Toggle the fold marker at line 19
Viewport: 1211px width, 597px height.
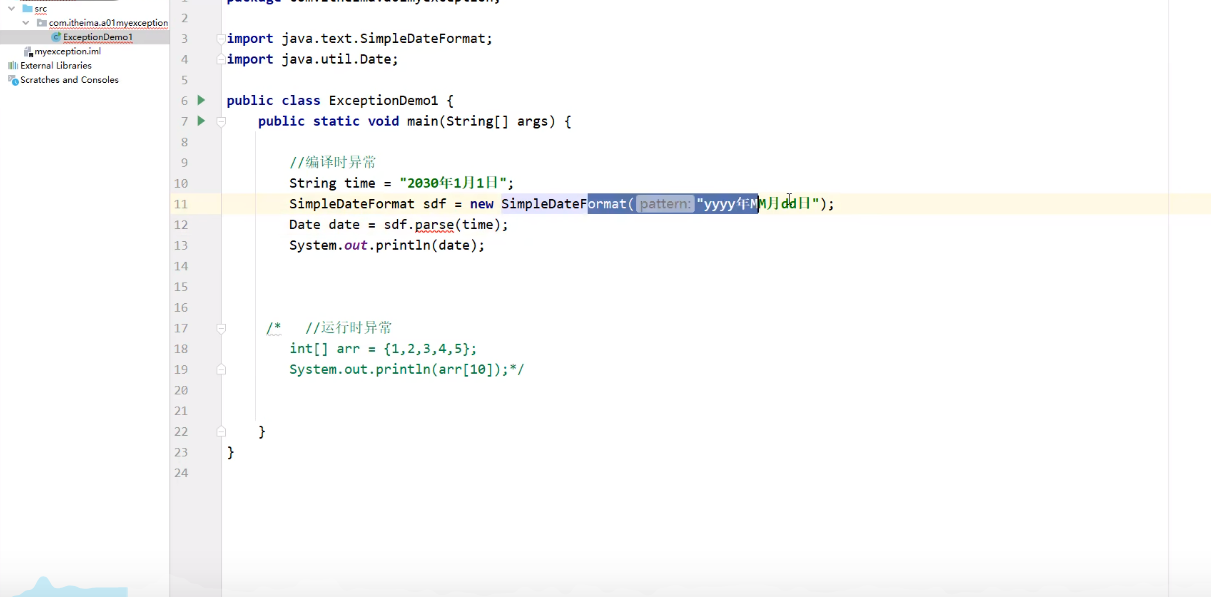click(221, 368)
